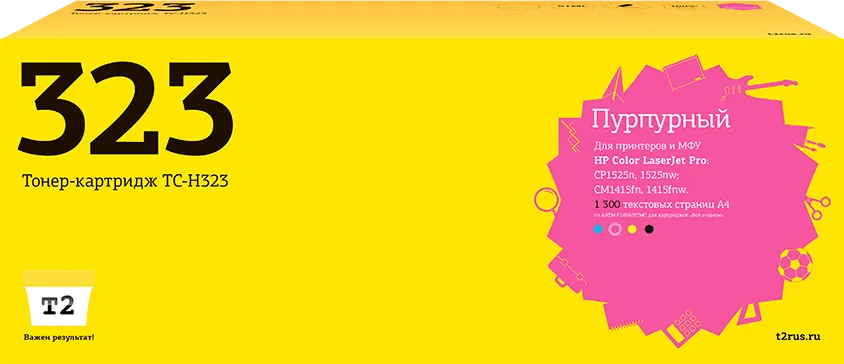Click the text "Для принтеров и МФУ"
This screenshot has height=364, width=844.
[x=648, y=146]
